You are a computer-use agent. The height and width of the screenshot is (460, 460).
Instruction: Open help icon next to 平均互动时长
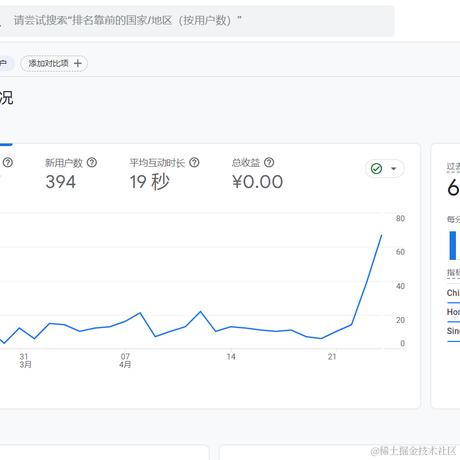pos(194,163)
